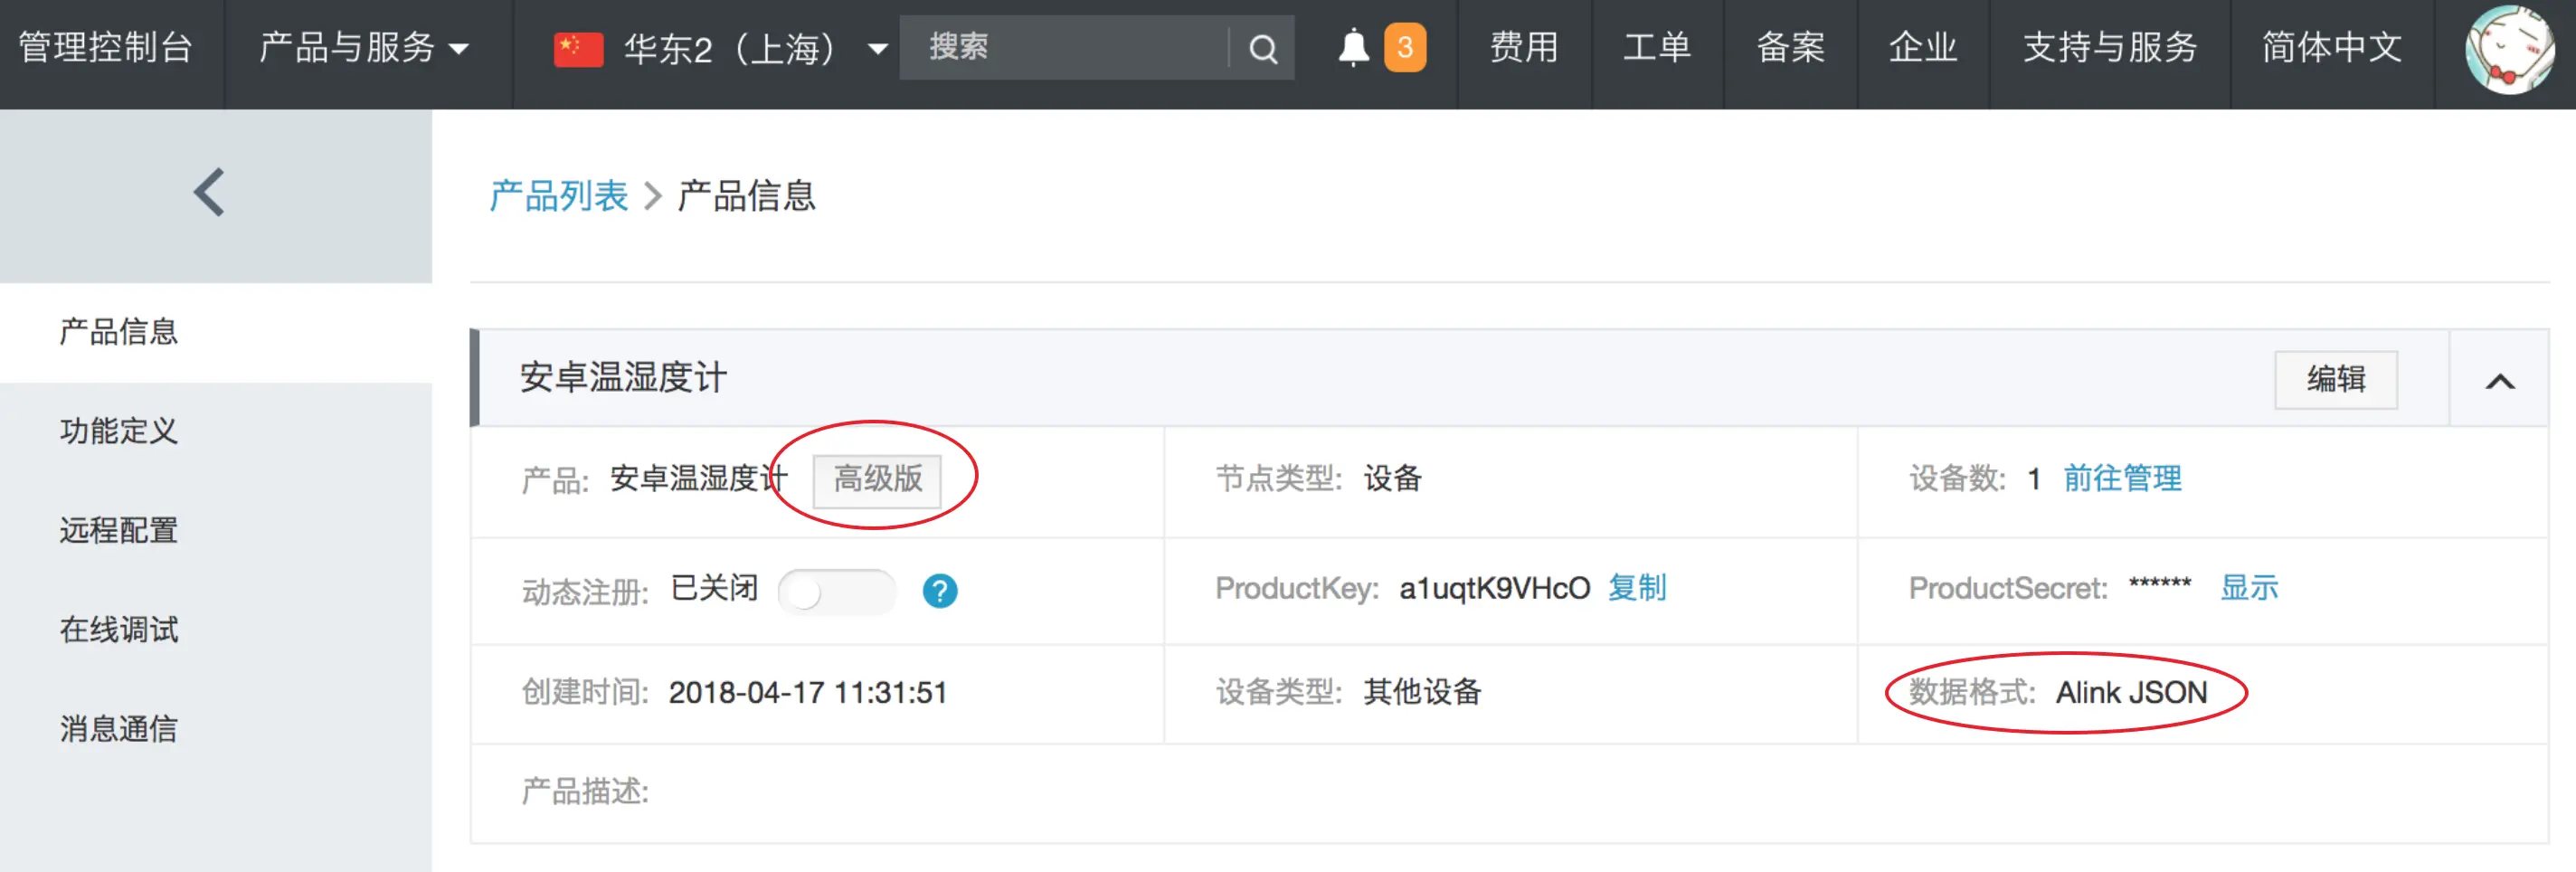Click the 产品描述 label
The height and width of the screenshot is (872, 2576).
click(x=585, y=792)
